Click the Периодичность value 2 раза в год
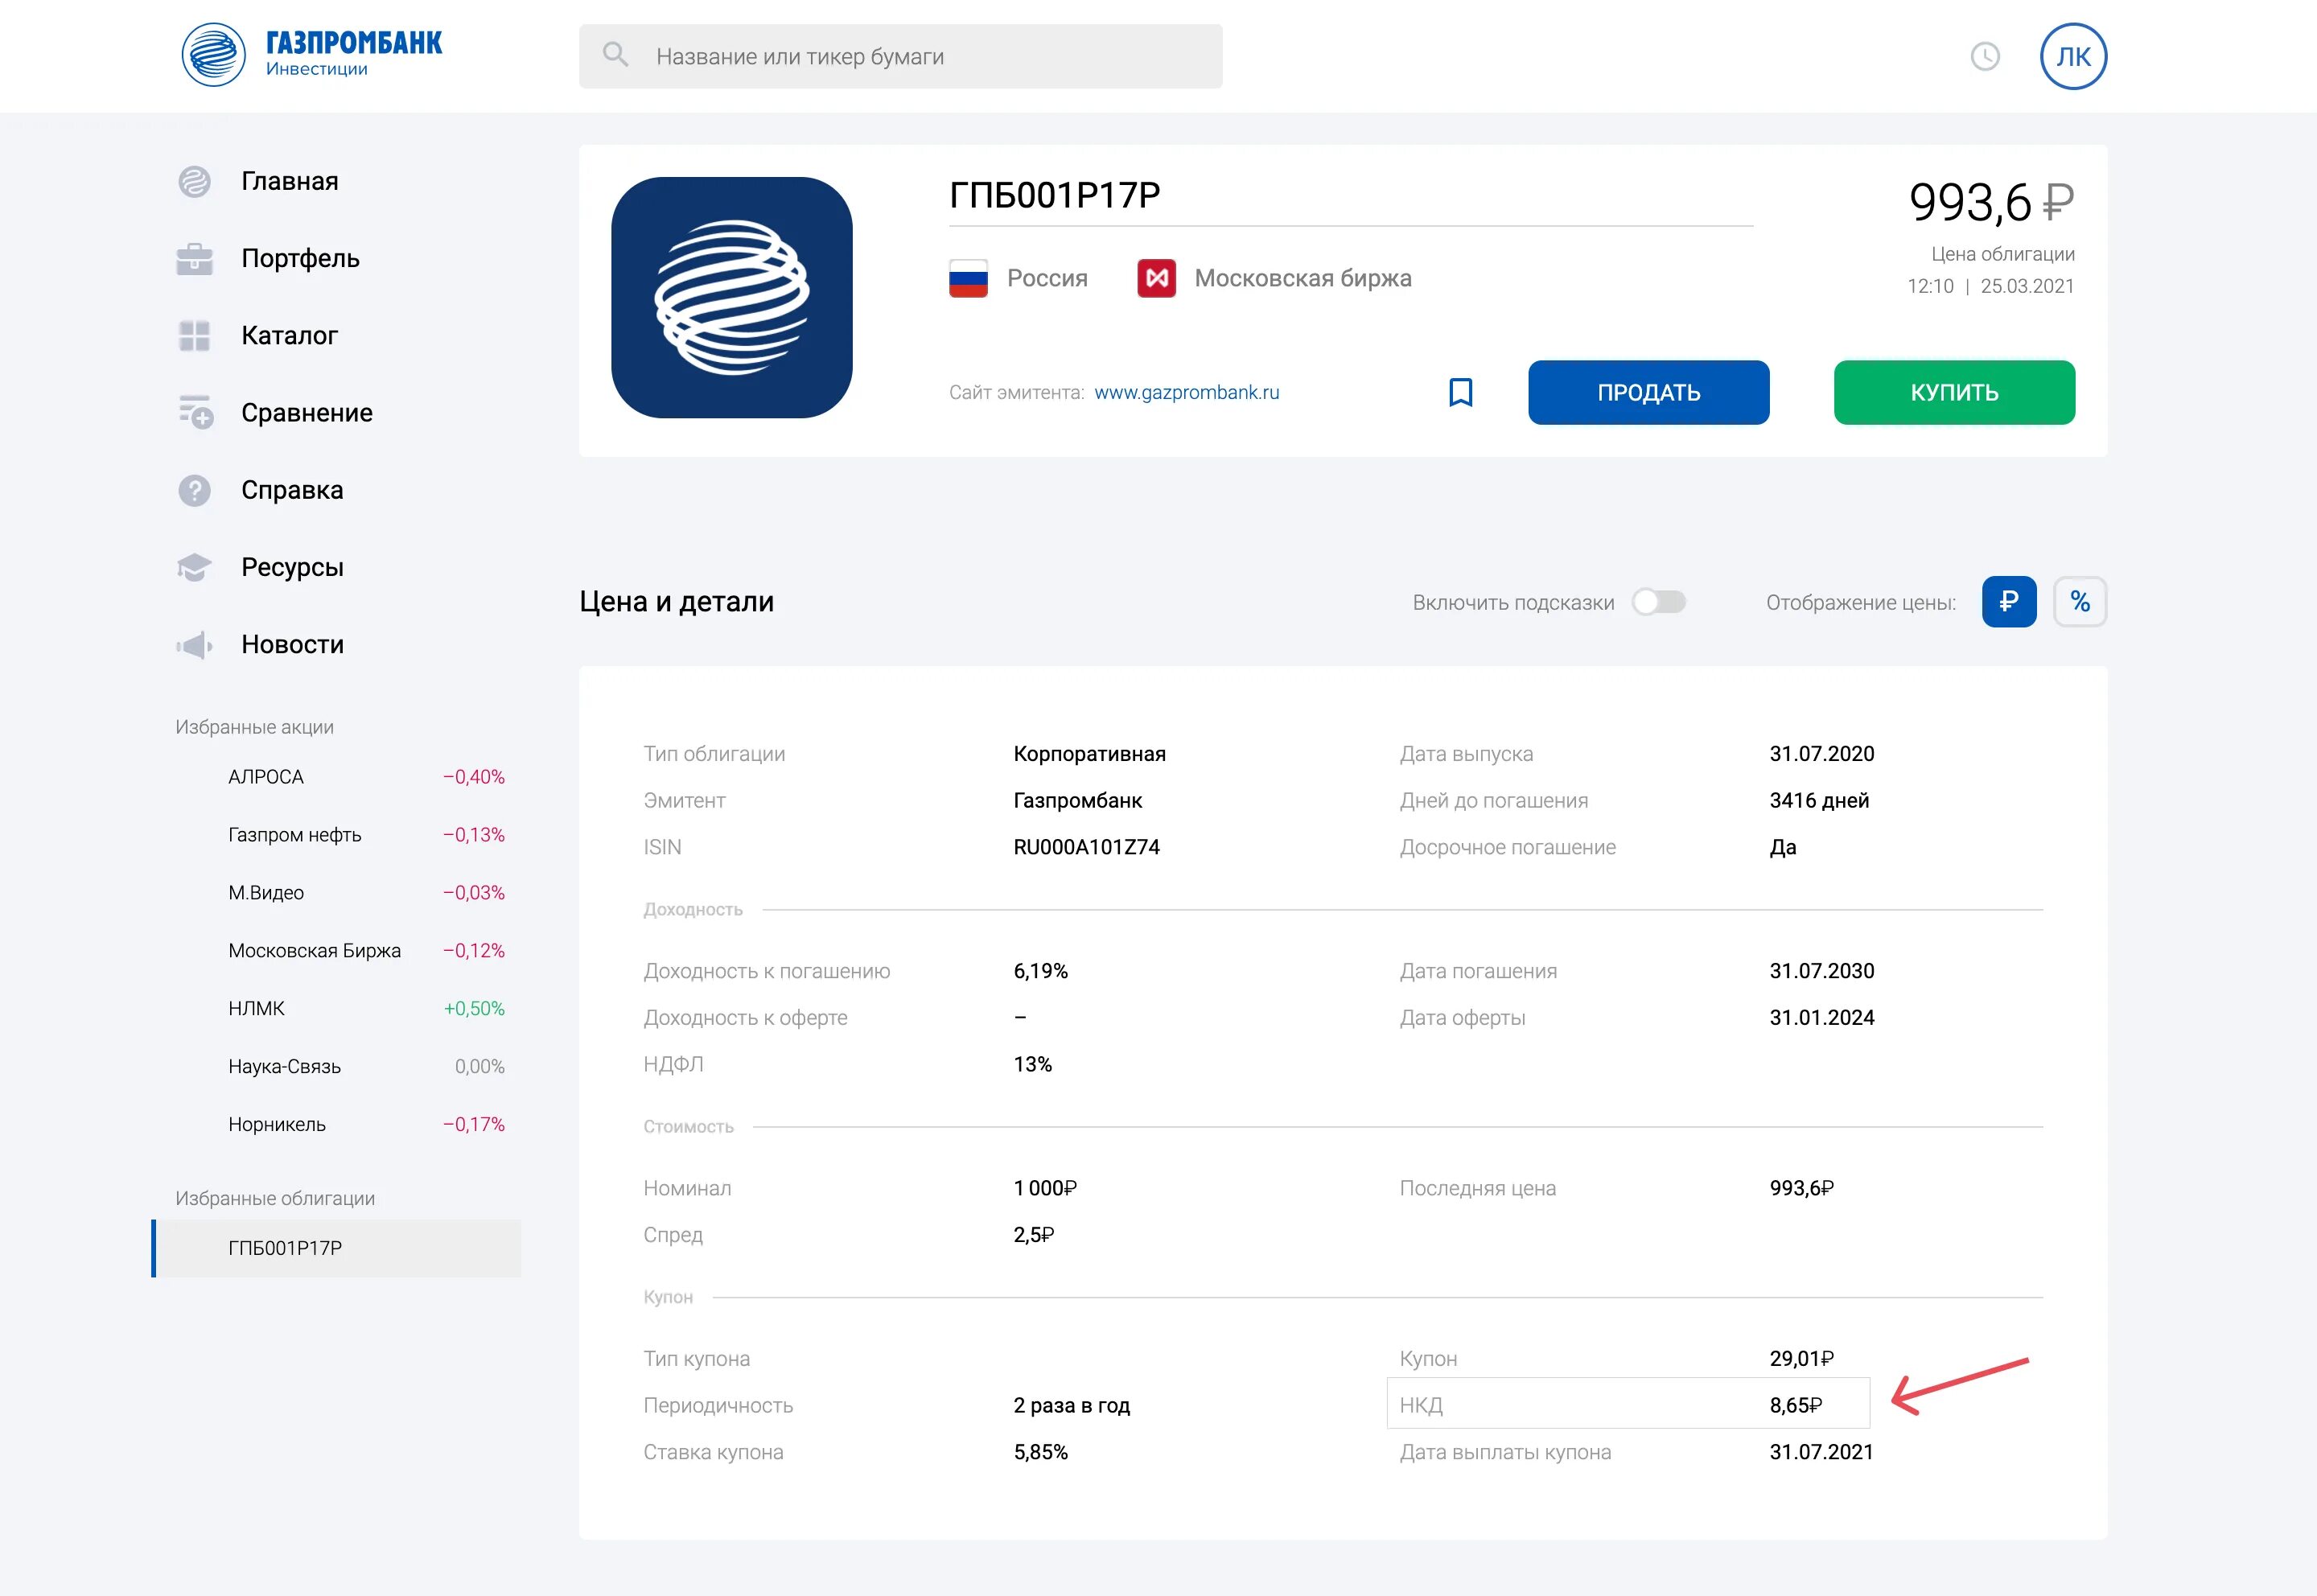The image size is (2317, 1596). [1071, 1405]
